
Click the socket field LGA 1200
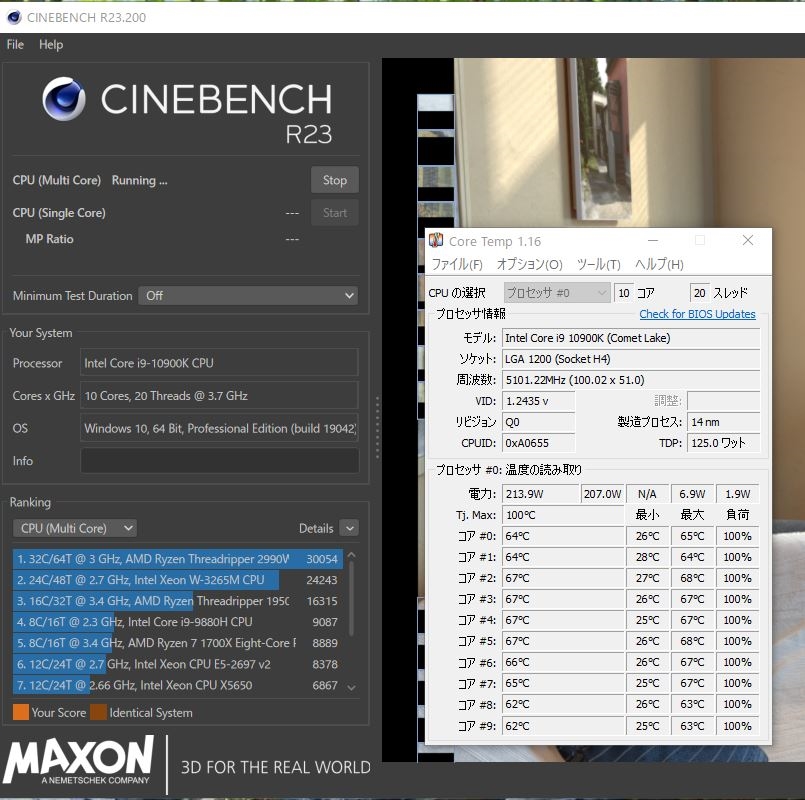click(631, 359)
